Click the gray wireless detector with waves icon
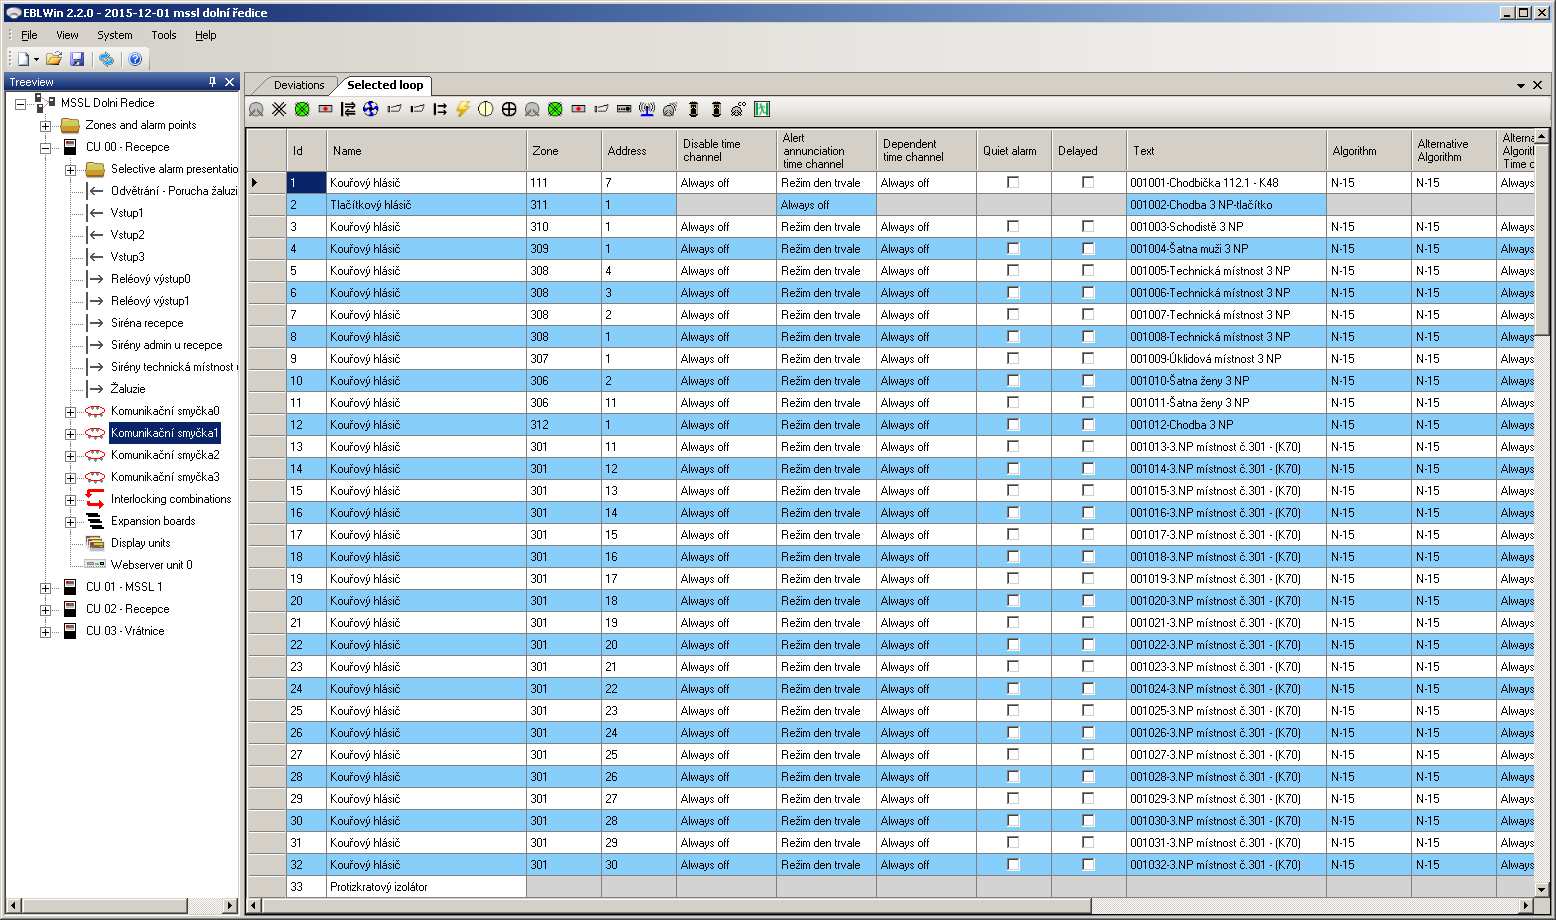This screenshot has height=920, width=1556. [x=670, y=109]
